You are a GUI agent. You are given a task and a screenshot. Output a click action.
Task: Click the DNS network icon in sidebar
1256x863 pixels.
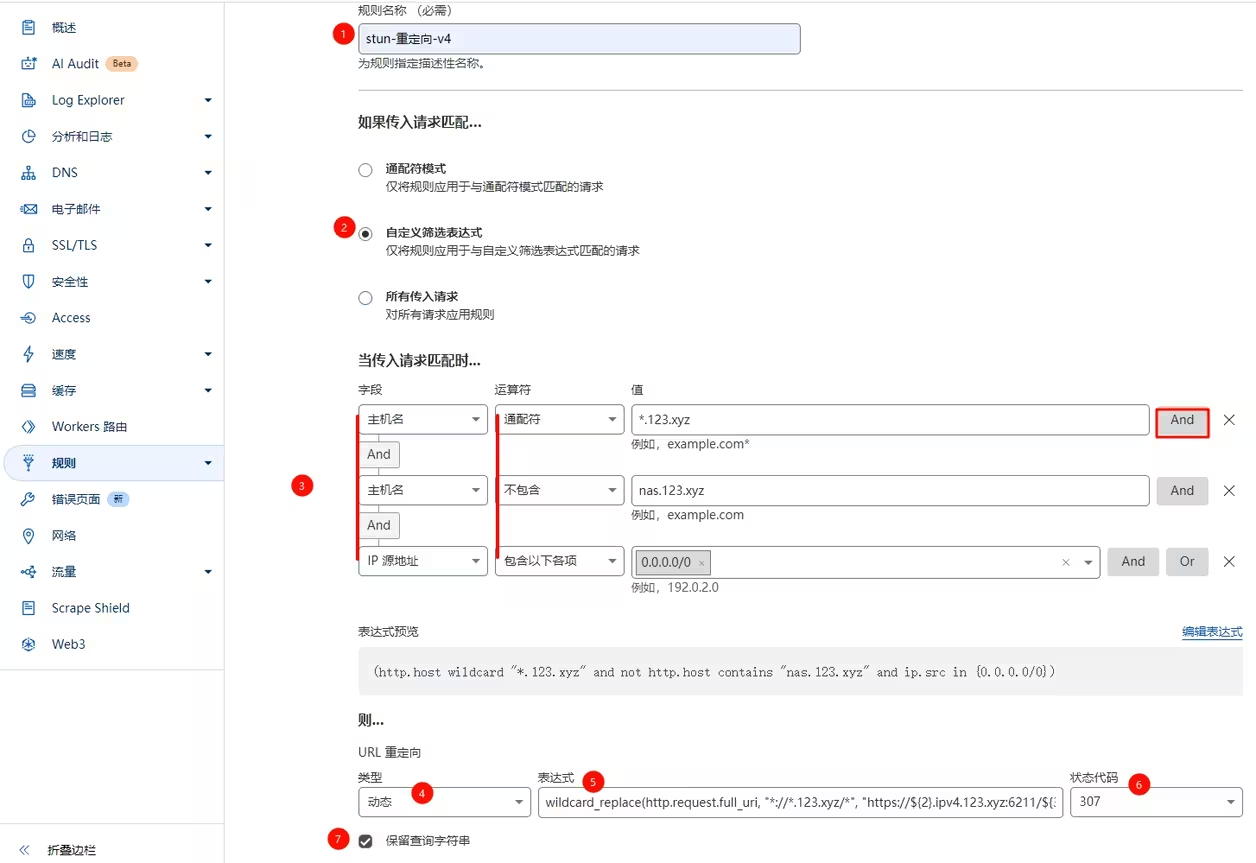pos(29,173)
